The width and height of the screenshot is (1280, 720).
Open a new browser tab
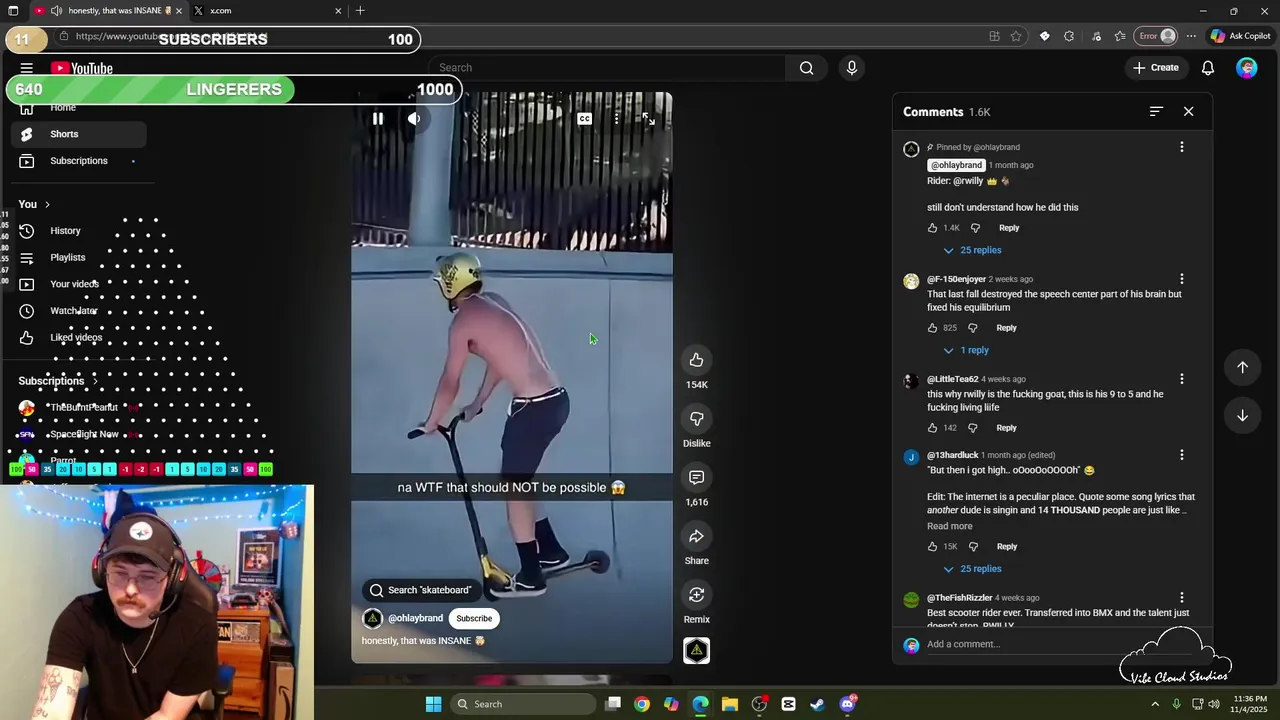[360, 11]
